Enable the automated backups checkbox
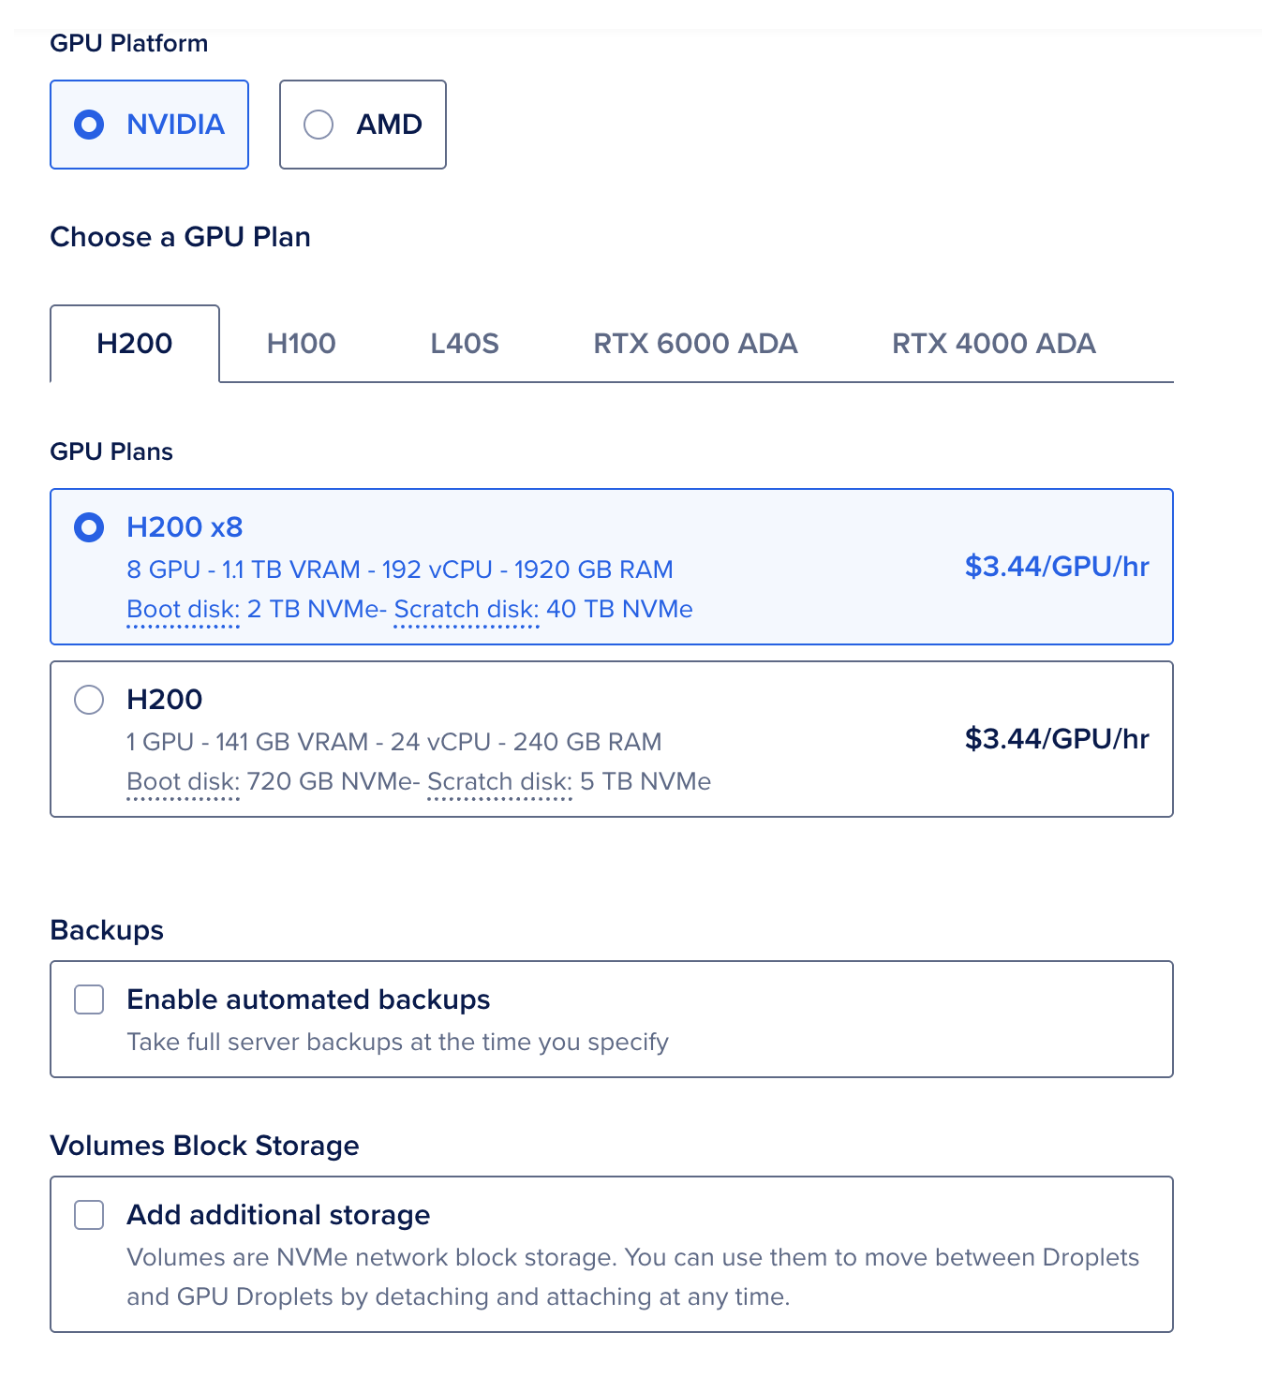The image size is (1268, 1398). click(89, 1000)
